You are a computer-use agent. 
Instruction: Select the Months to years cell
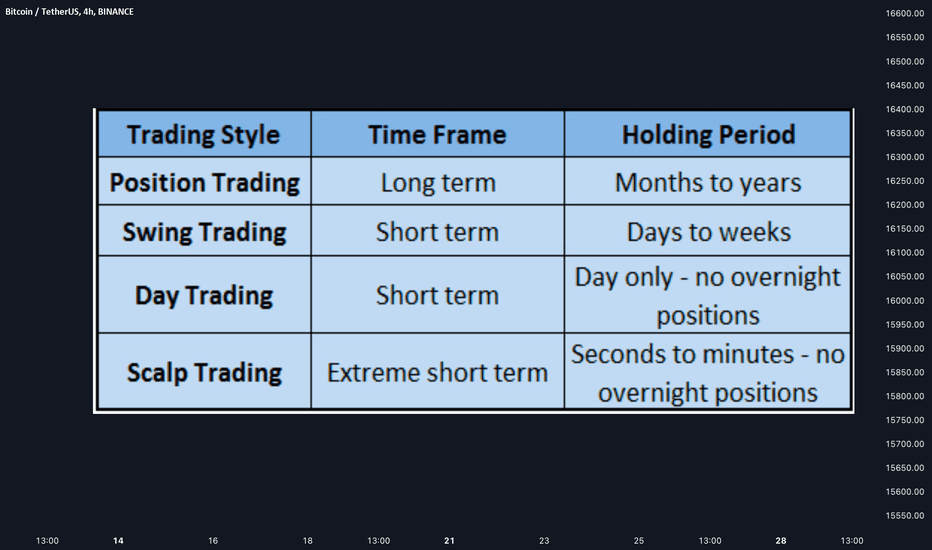(x=708, y=181)
